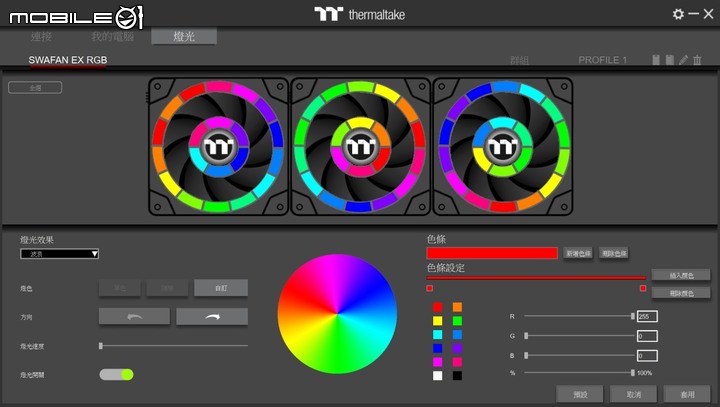This screenshot has width=720, height=407.
Task: Open the 燈光效果 lighting effect dropdown
Action: (59, 254)
